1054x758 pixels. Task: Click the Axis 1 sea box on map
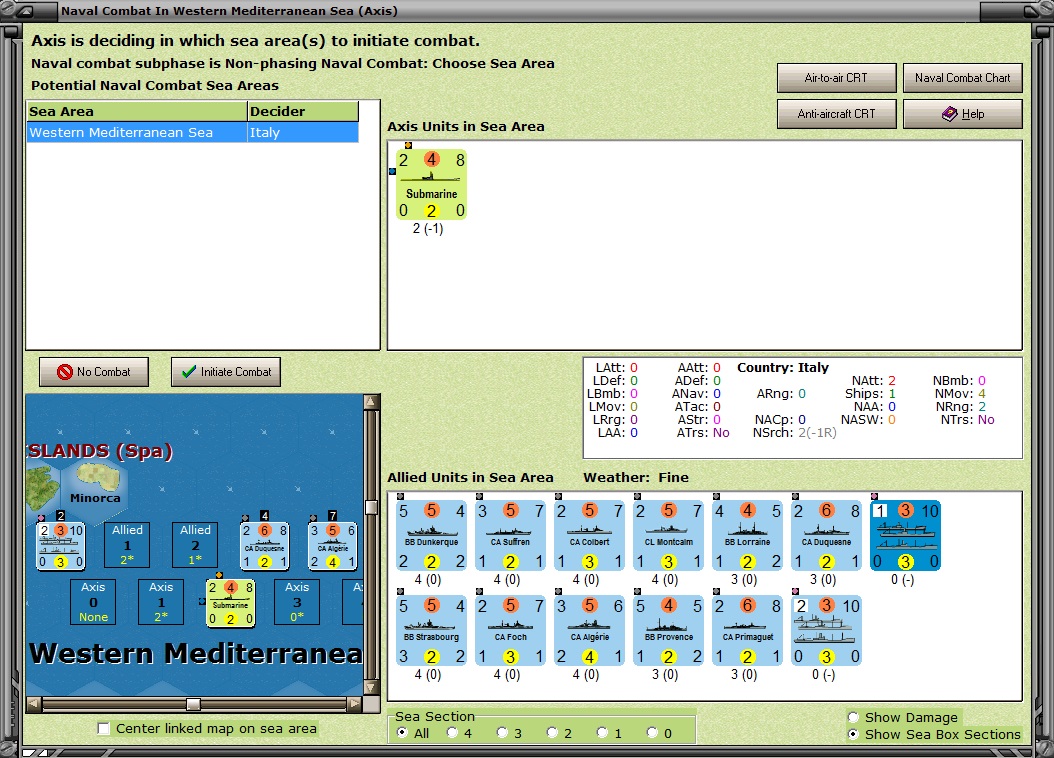point(161,602)
